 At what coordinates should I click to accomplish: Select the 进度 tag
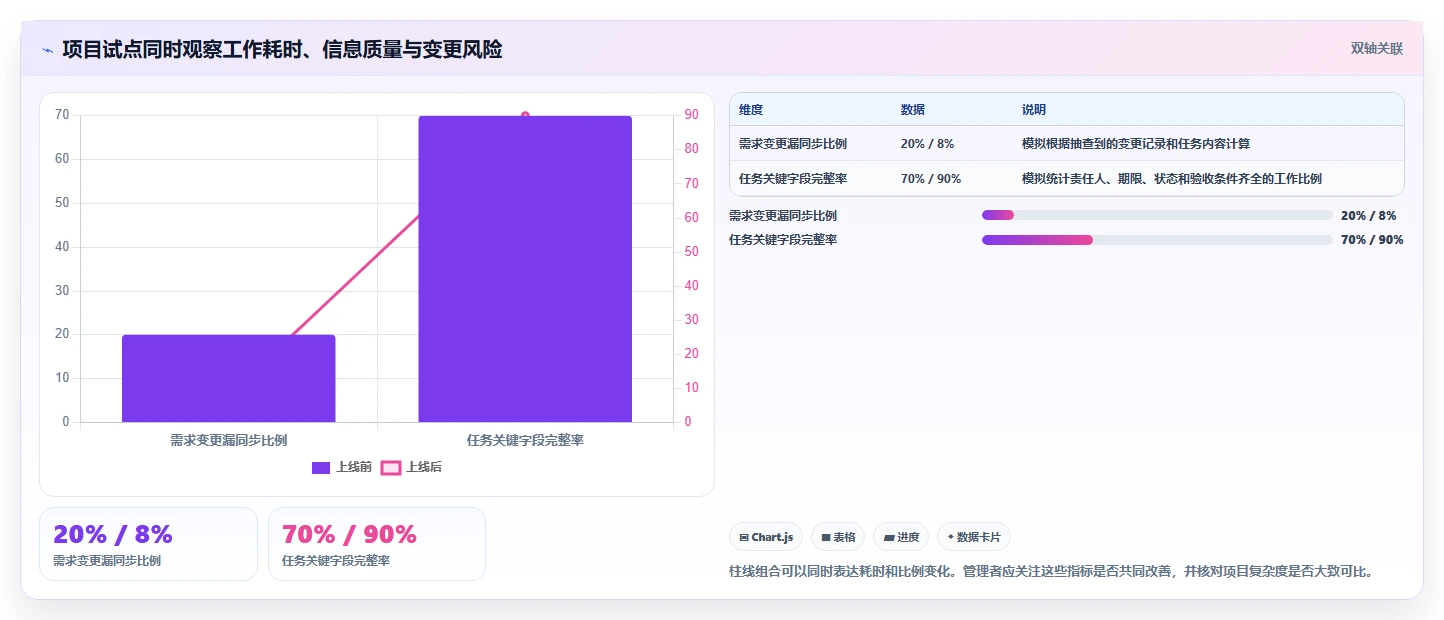pyautogui.click(x=901, y=537)
